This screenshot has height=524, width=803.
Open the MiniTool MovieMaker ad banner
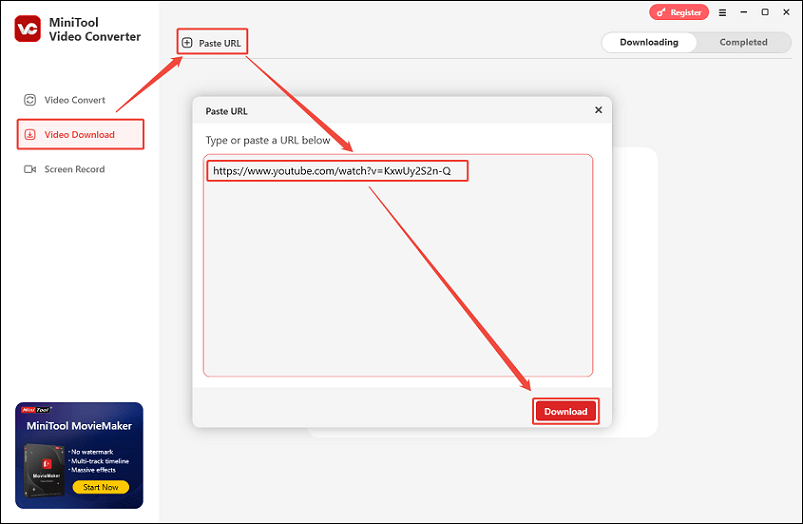click(79, 455)
